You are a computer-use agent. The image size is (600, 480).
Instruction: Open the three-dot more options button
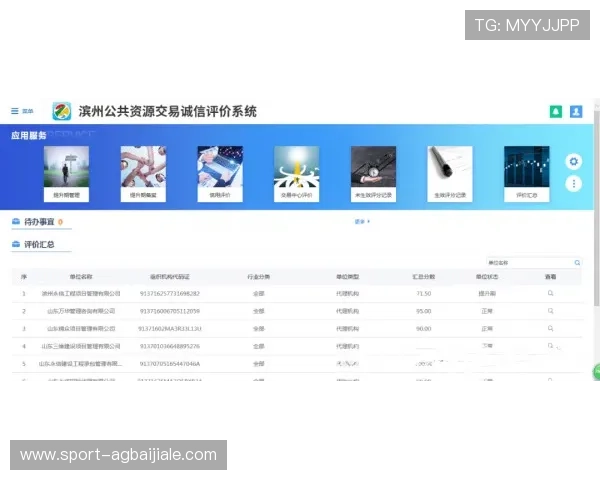573,184
